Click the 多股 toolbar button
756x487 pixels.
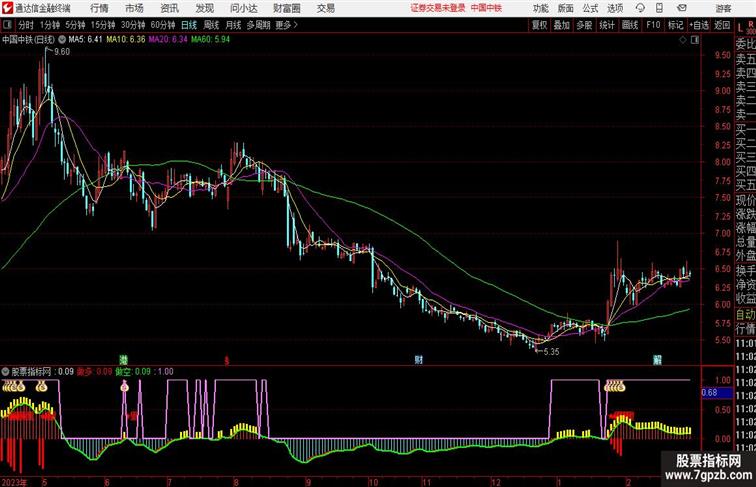click(x=584, y=25)
